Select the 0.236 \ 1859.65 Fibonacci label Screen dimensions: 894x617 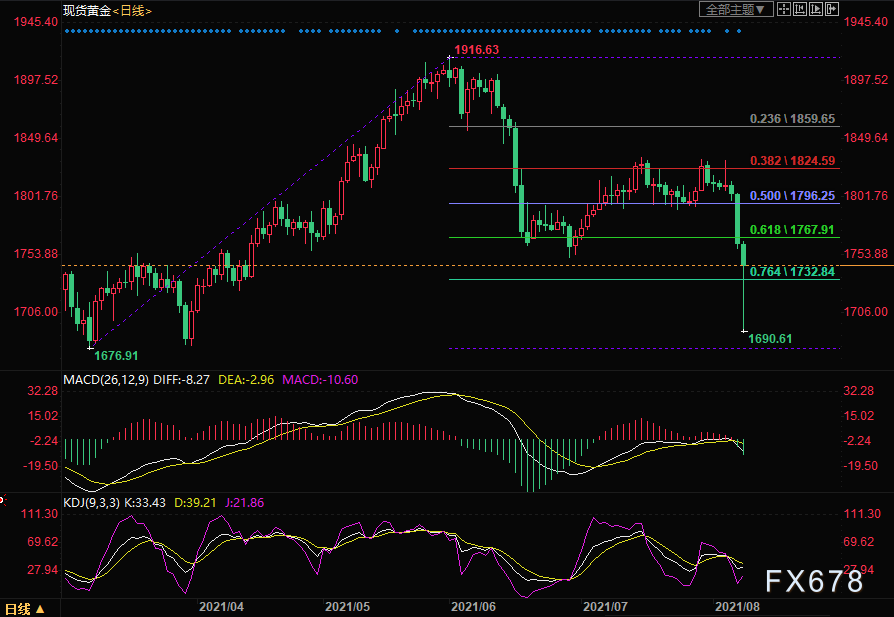[x=792, y=119]
